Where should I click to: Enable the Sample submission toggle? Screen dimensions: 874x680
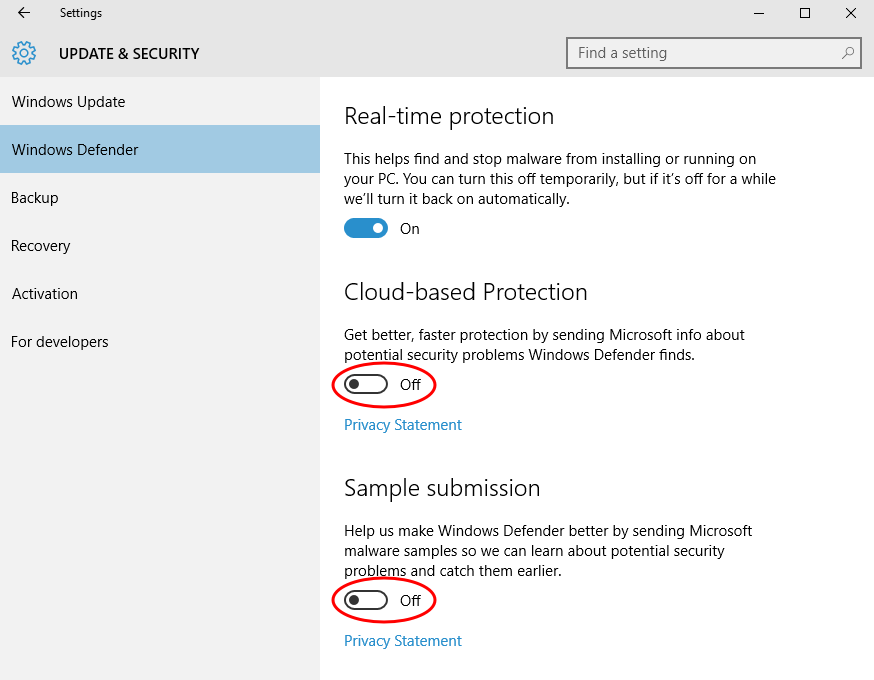point(366,600)
